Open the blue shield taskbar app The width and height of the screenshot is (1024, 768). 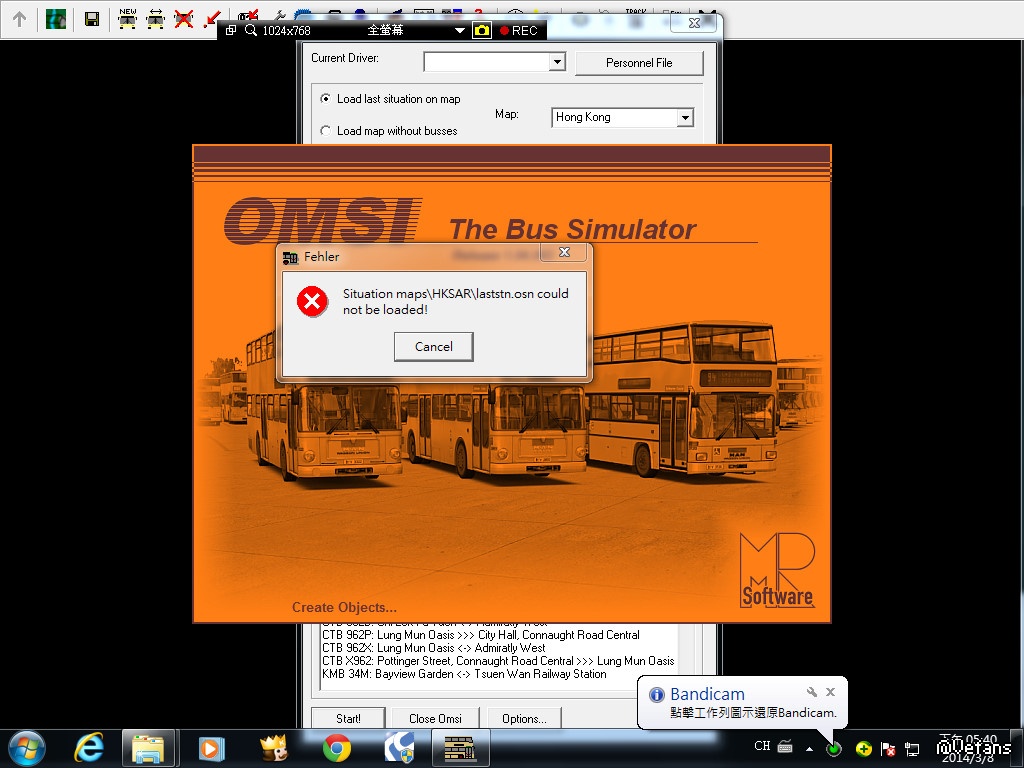[x=399, y=748]
